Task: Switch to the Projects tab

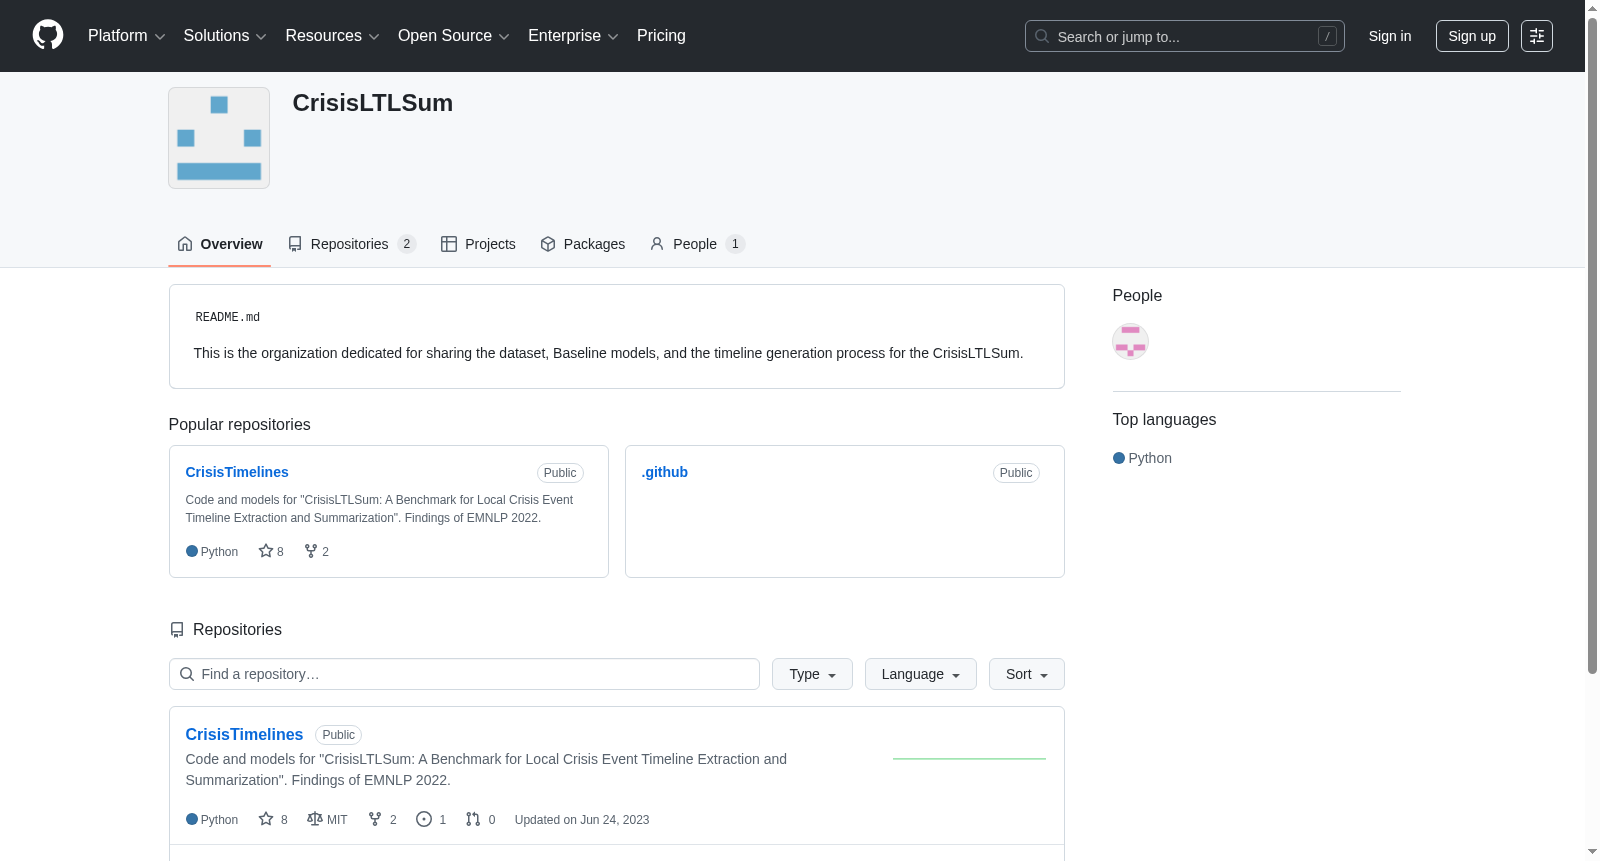Action: click(478, 244)
